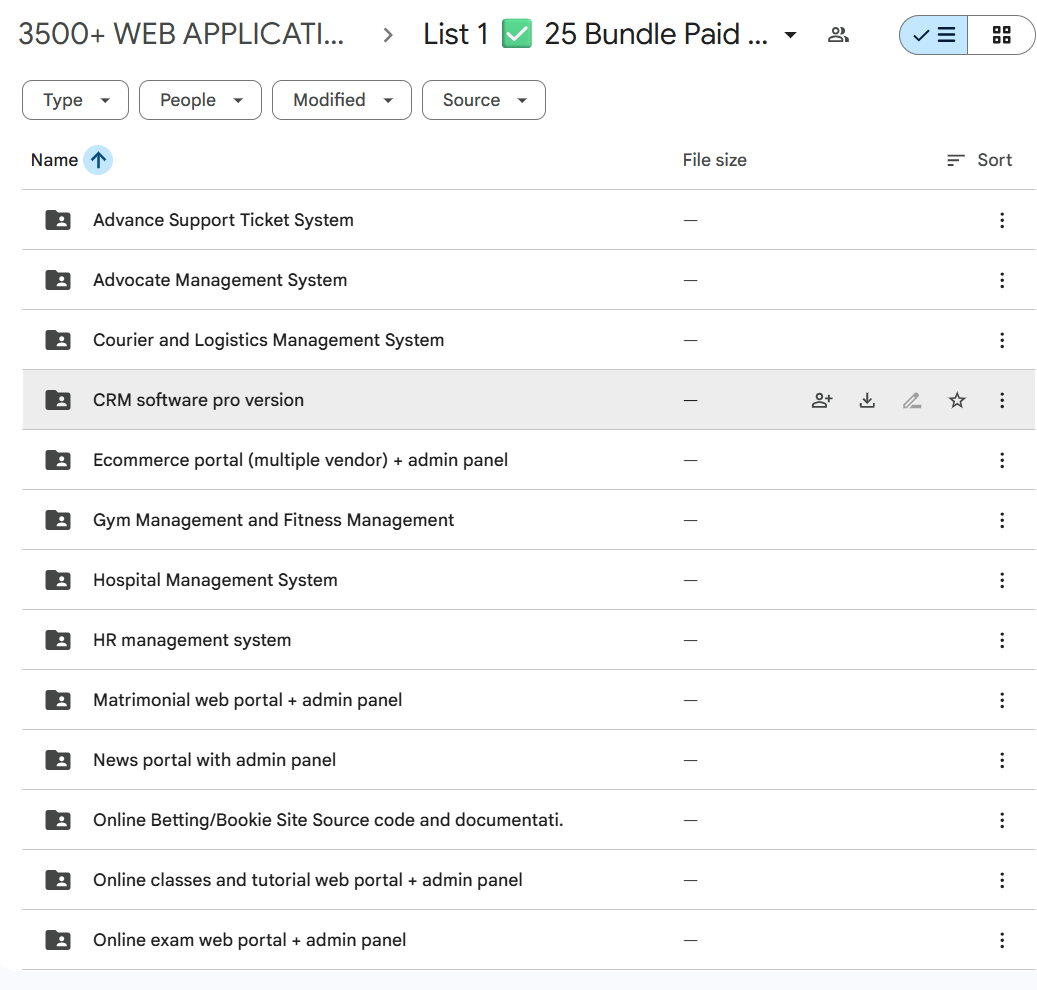
Task: Open the Source filter dropdown
Action: click(484, 100)
